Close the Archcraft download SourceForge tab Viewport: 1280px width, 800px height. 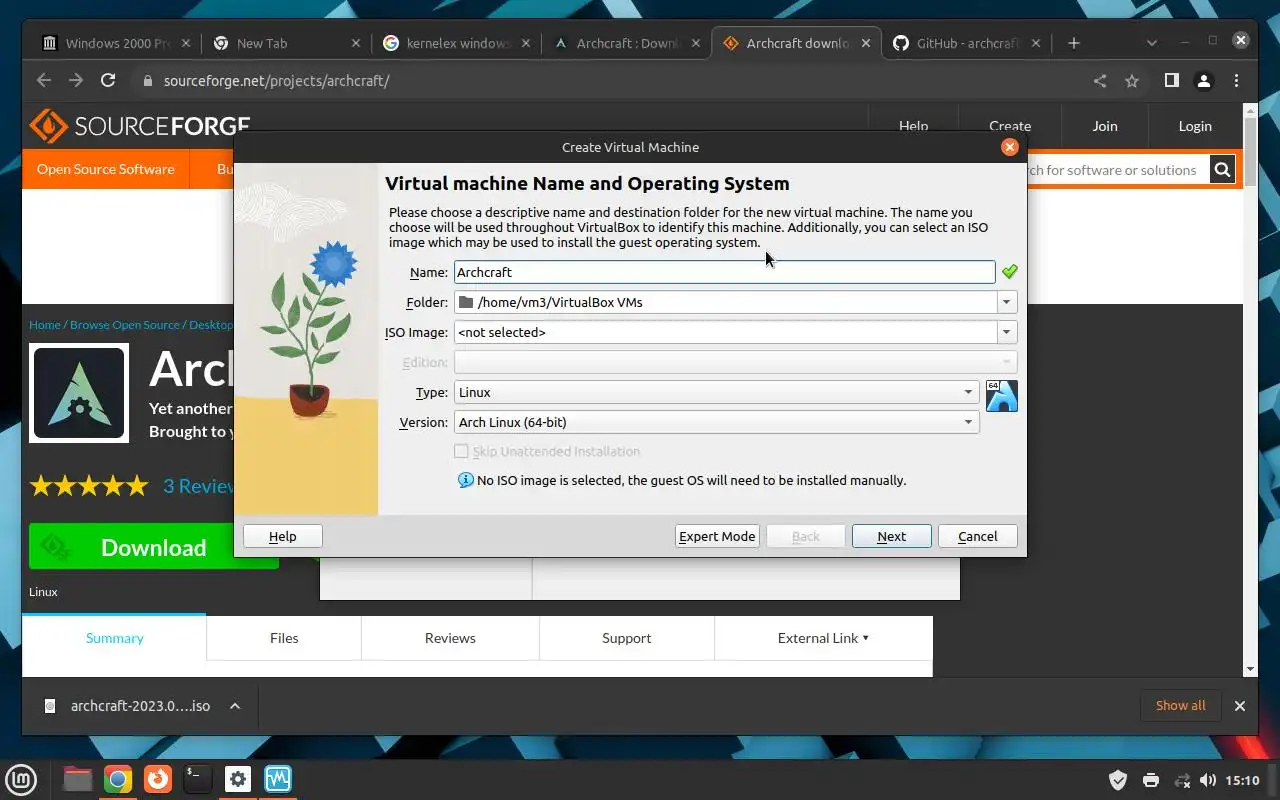click(x=866, y=43)
